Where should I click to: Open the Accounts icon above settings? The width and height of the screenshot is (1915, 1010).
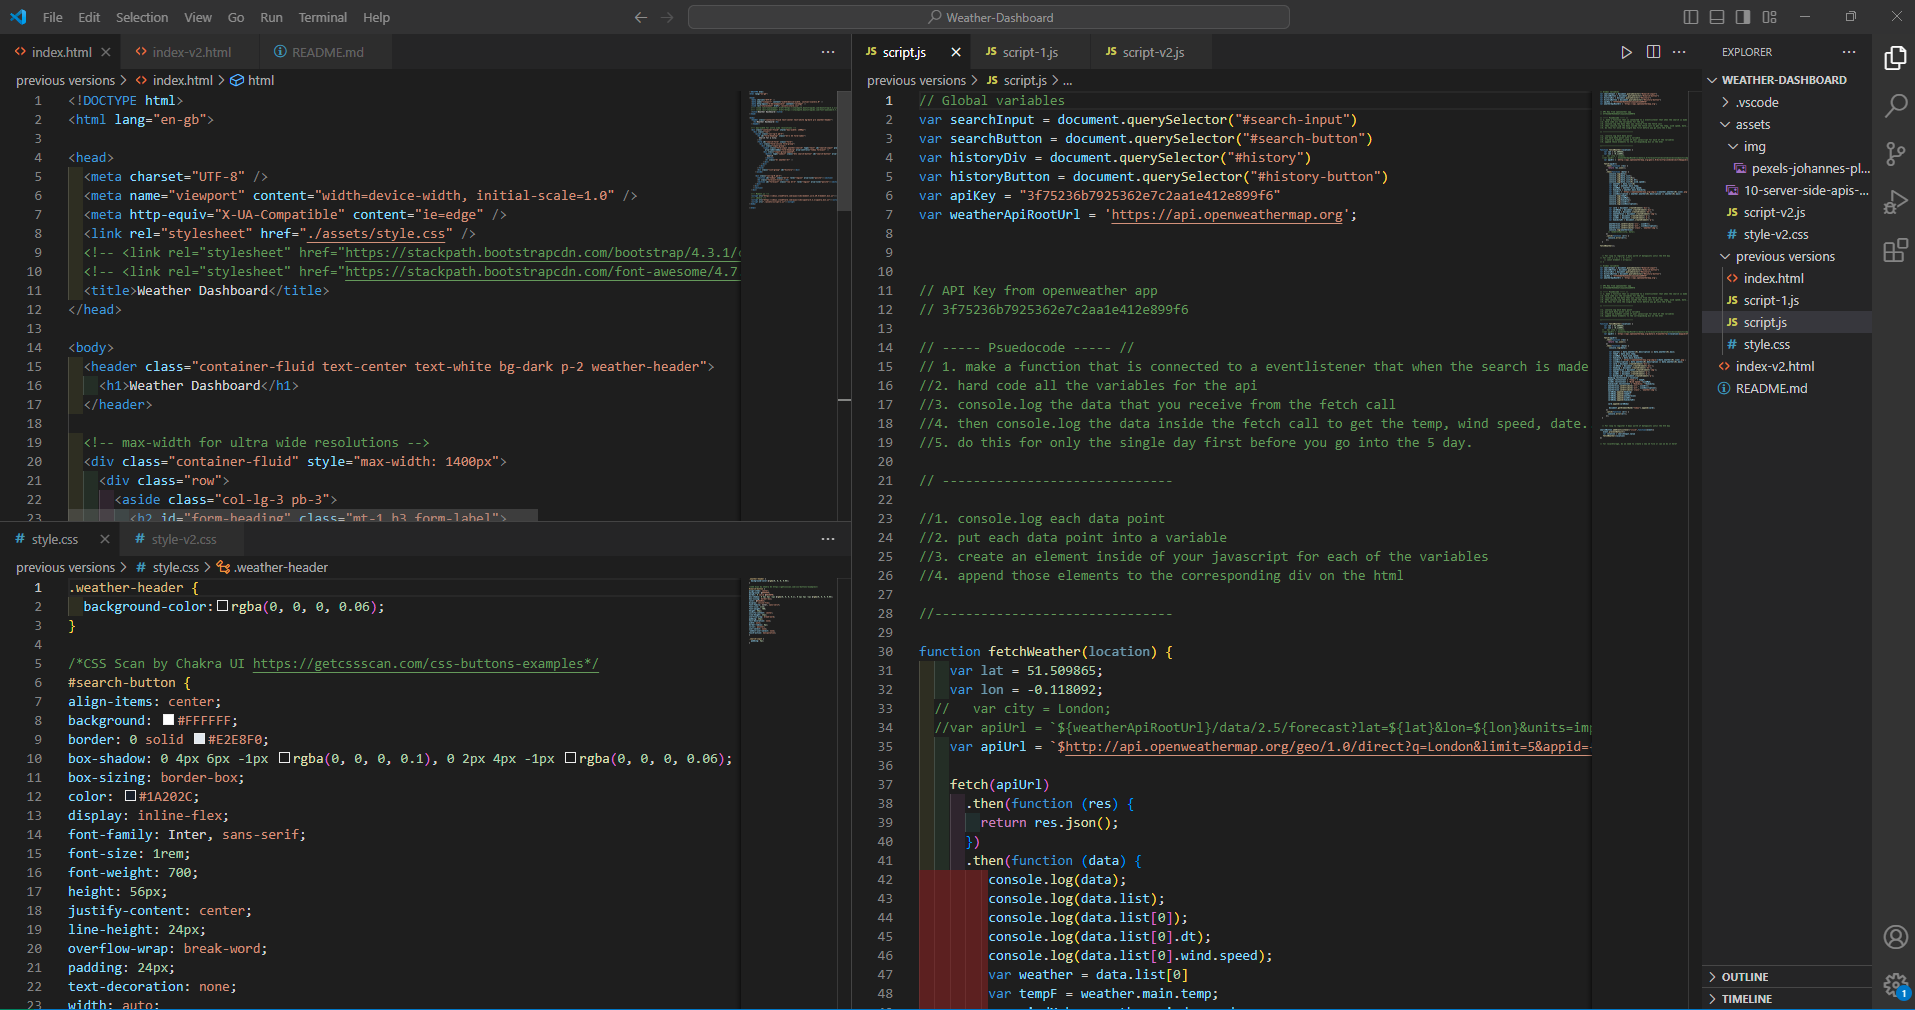click(x=1896, y=937)
